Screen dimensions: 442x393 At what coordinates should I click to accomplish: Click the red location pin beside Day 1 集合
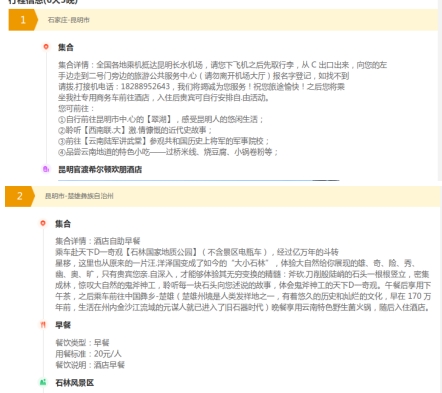[x=46, y=47]
